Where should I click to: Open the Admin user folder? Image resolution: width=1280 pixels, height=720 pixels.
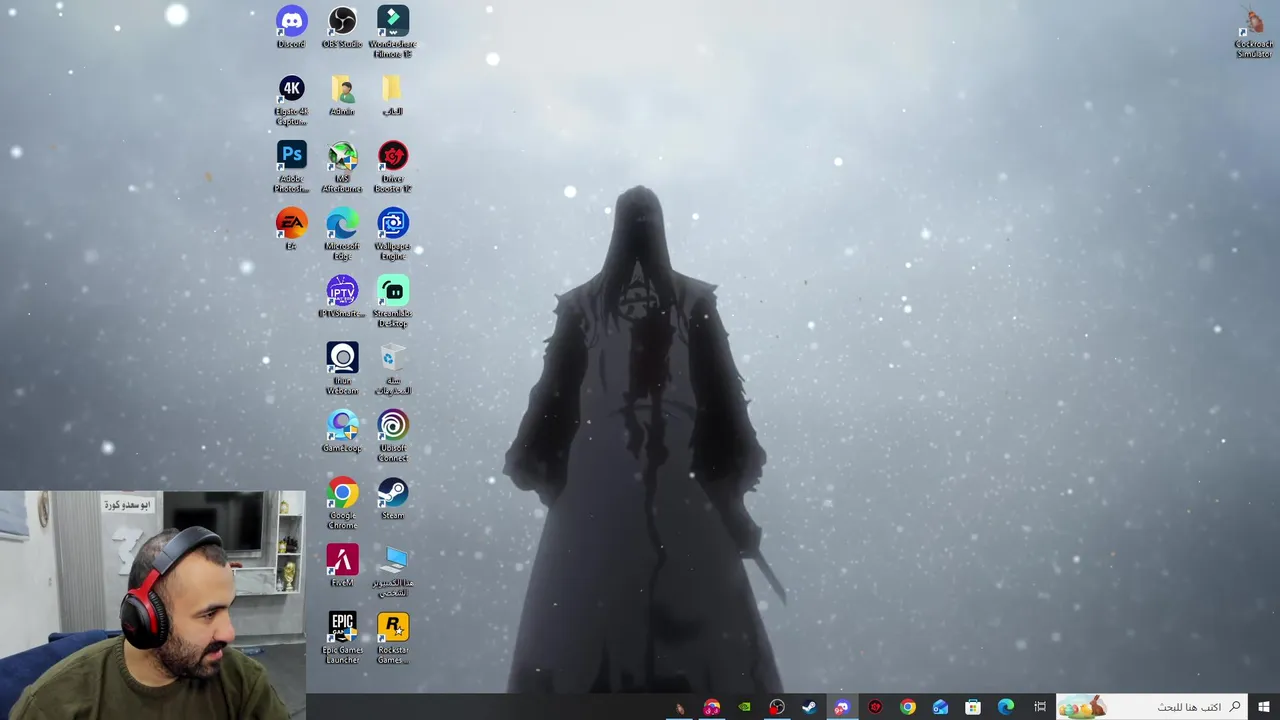[342, 96]
